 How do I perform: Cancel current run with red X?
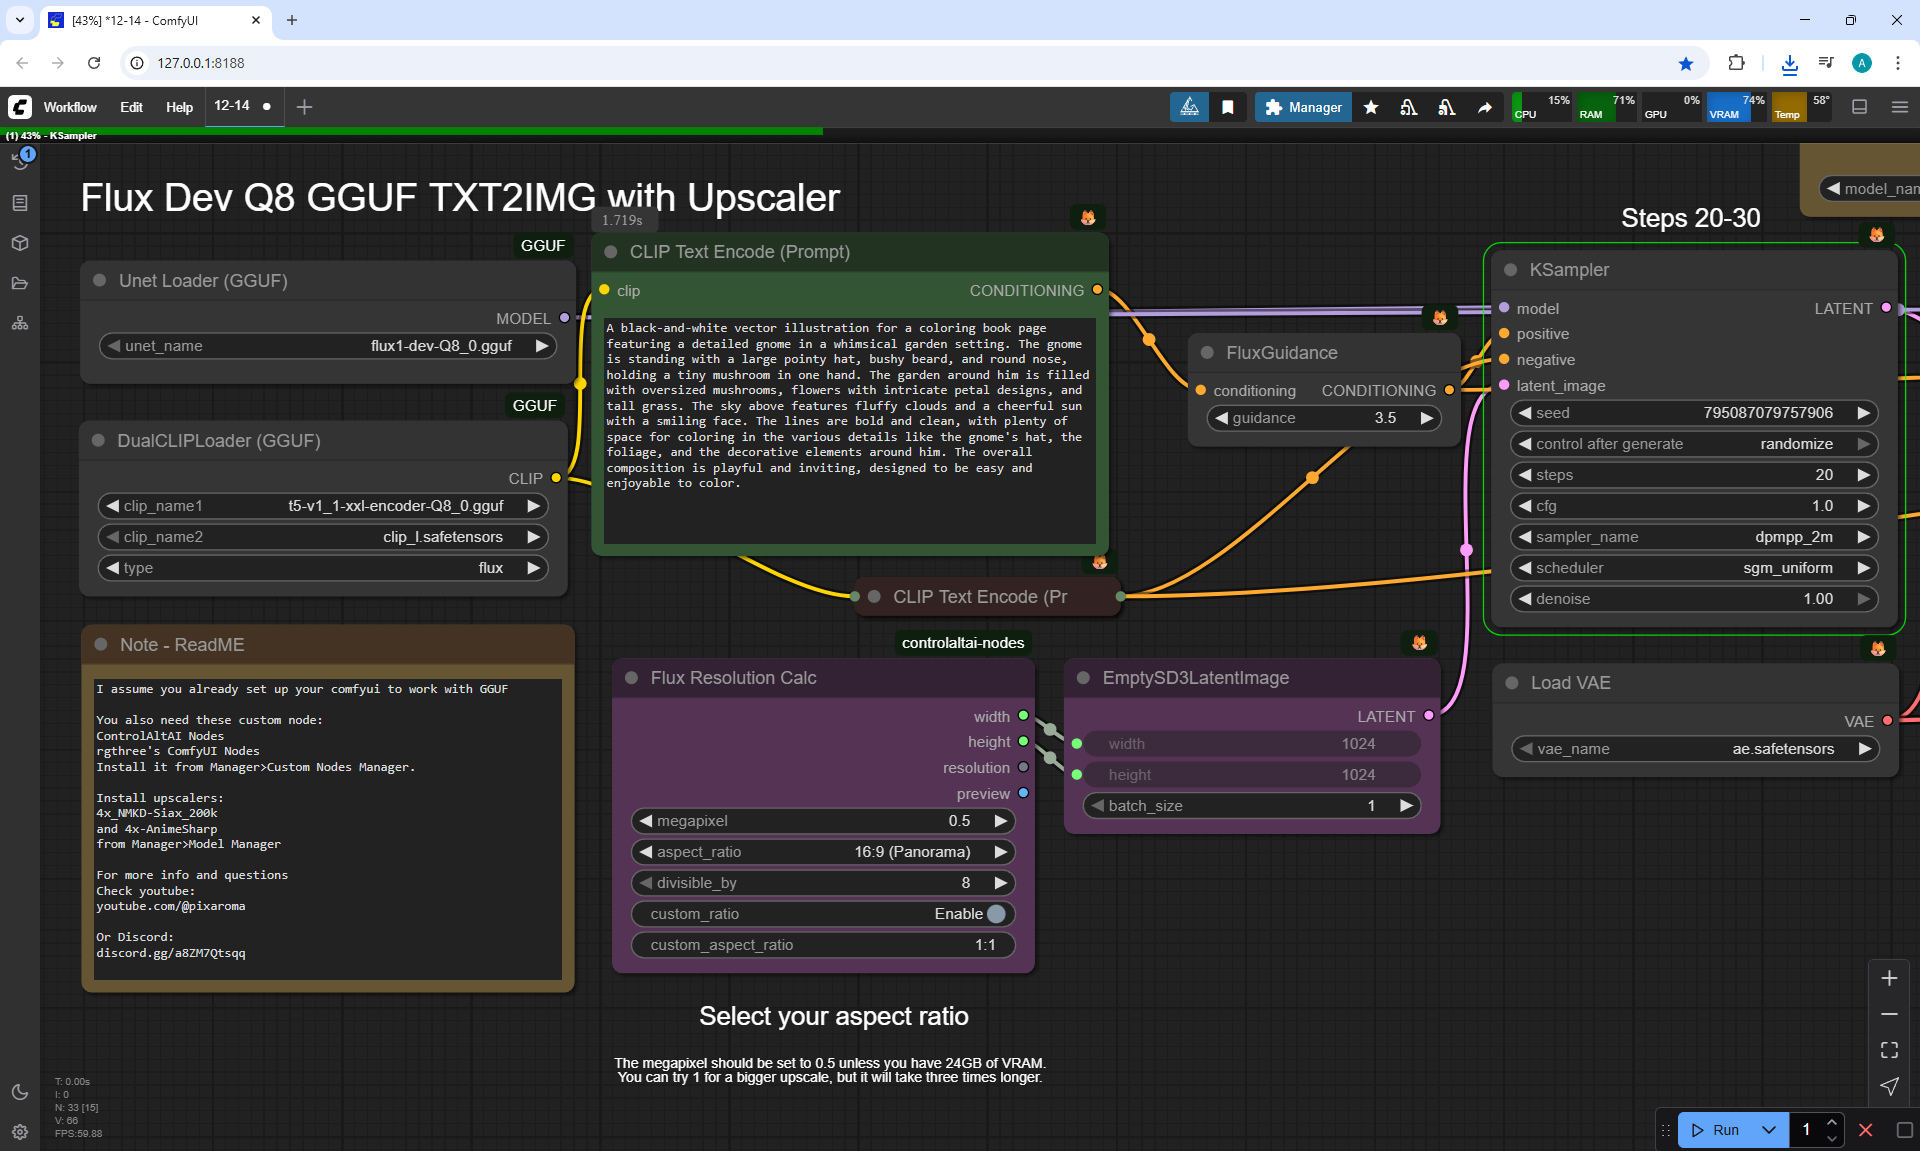[1865, 1130]
